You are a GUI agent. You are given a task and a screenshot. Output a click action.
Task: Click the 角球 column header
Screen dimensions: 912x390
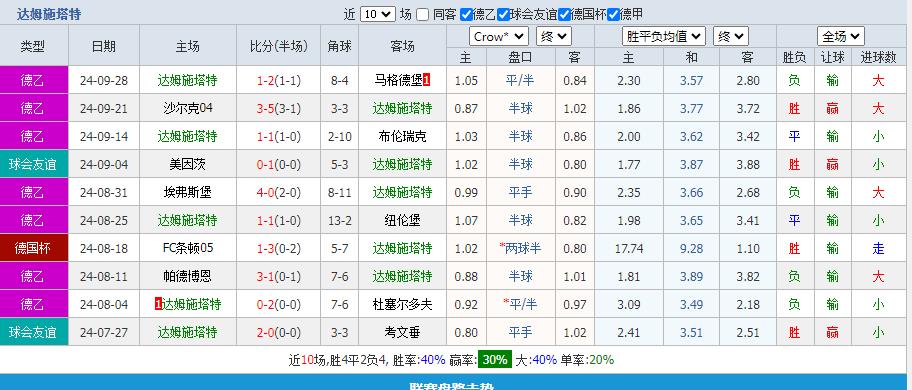click(339, 45)
